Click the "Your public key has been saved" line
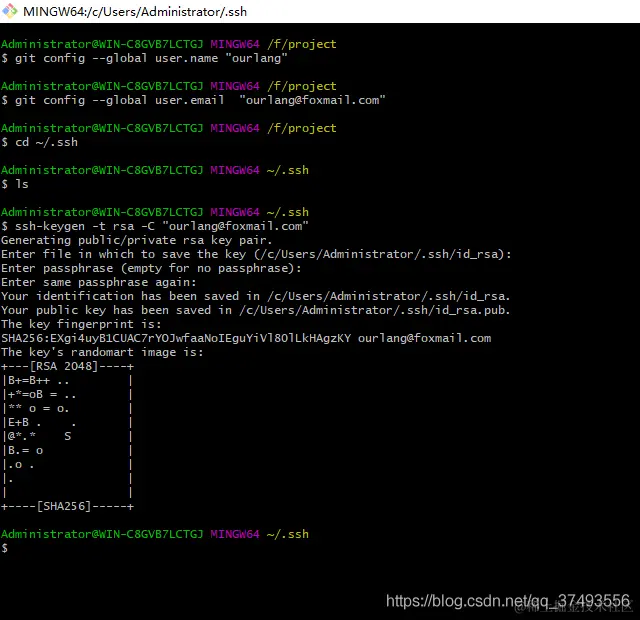 (256, 310)
